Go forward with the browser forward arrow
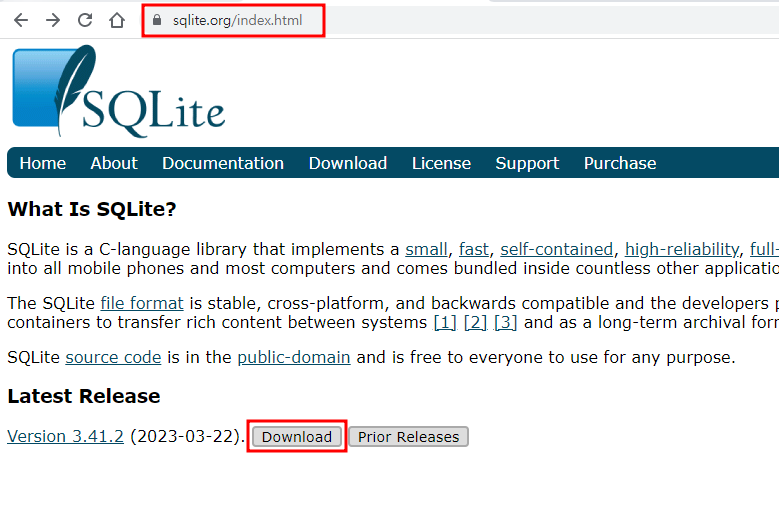This screenshot has height=512, width=779. 53,20
